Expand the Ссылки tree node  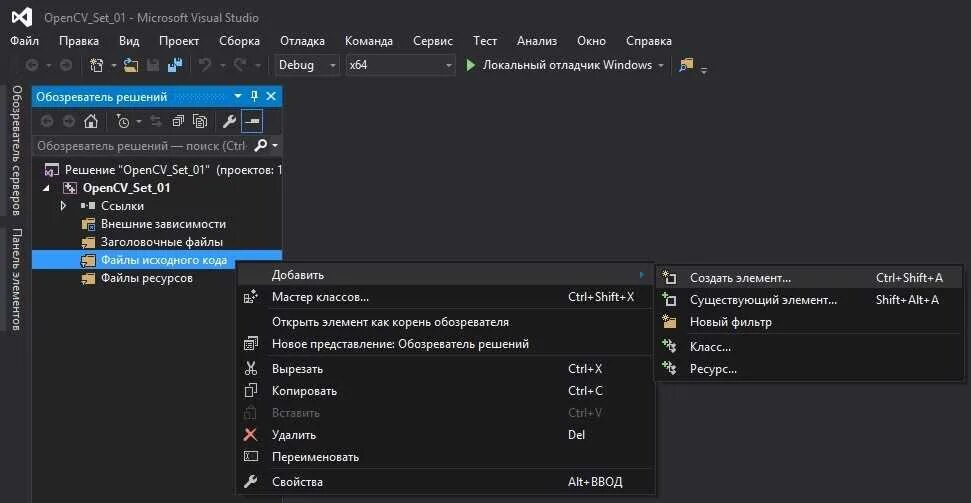(63, 206)
